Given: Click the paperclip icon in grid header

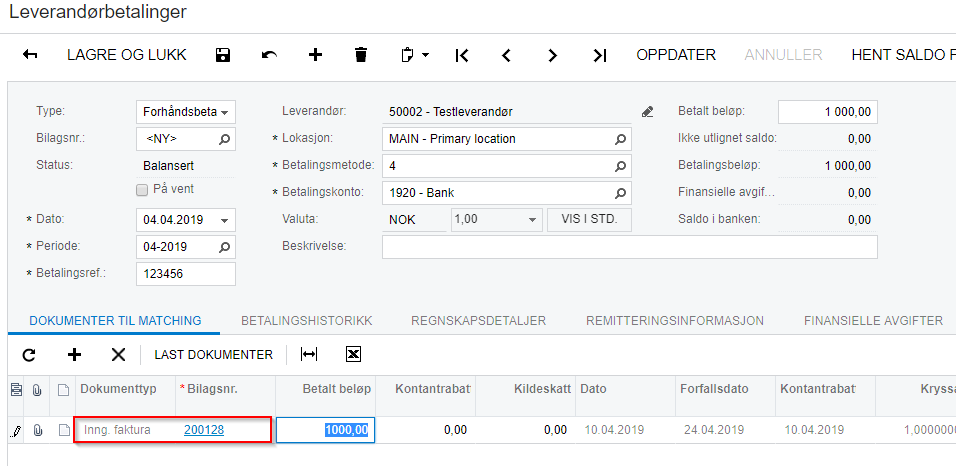Looking at the screenshot, I should pos(37,389).
